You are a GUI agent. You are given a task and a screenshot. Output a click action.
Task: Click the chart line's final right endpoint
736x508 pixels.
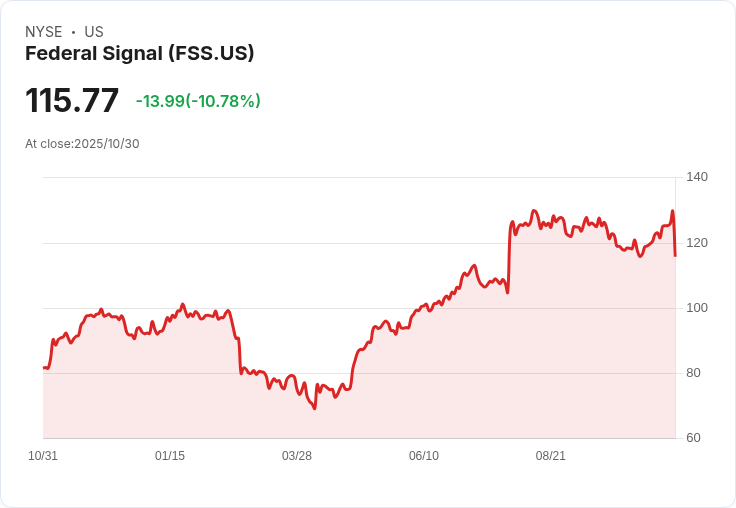point(675,256)
